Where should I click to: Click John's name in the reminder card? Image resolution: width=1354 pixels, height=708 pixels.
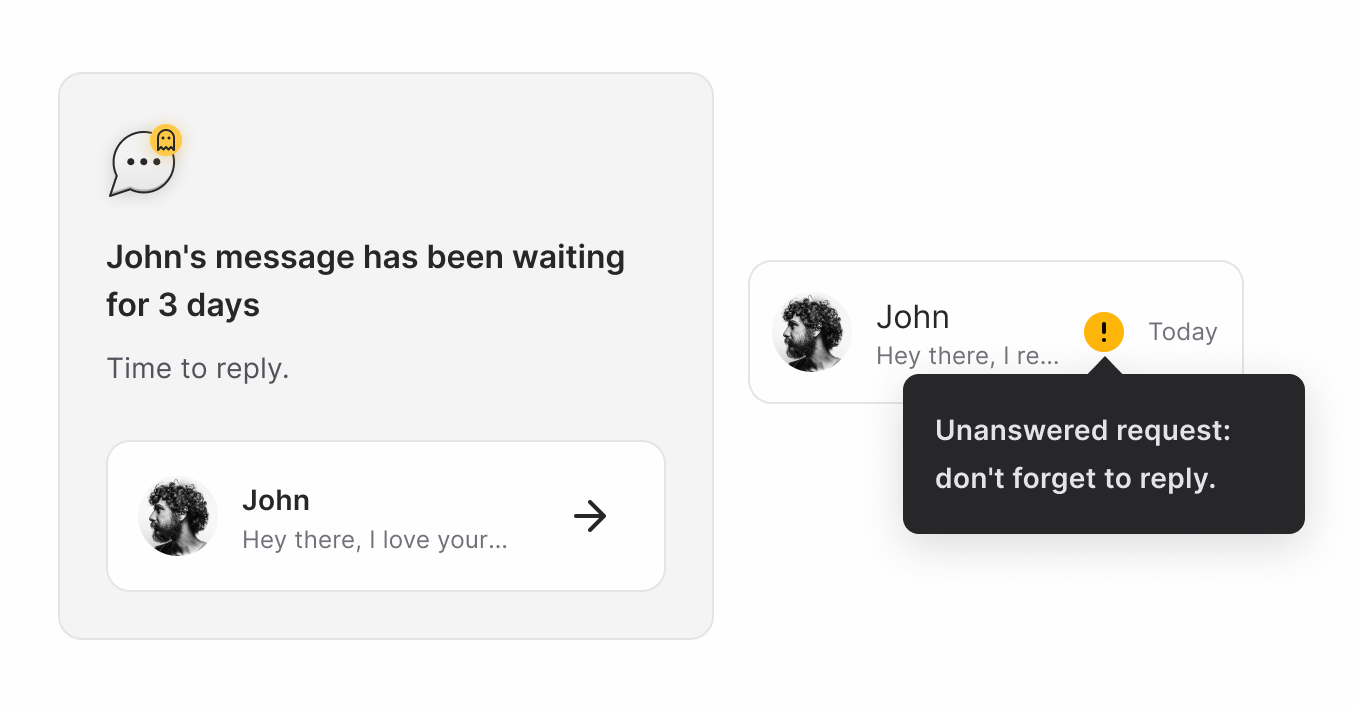pyautogui.click(x=276, y=500)
